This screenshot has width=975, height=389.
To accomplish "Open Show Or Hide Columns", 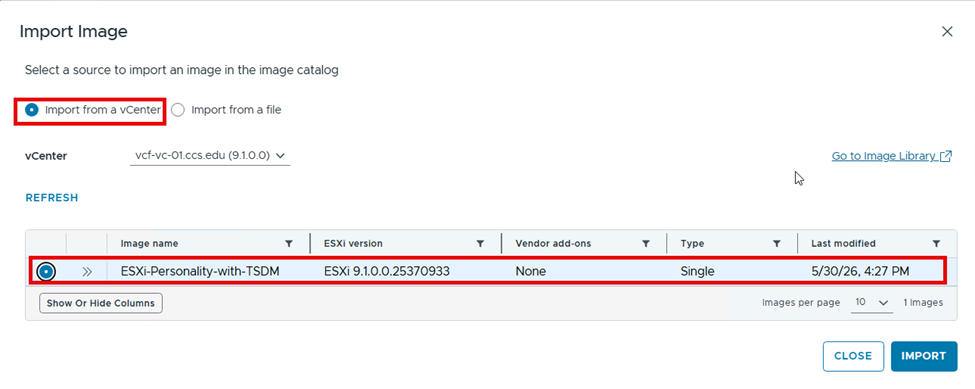I will point(101,303).
